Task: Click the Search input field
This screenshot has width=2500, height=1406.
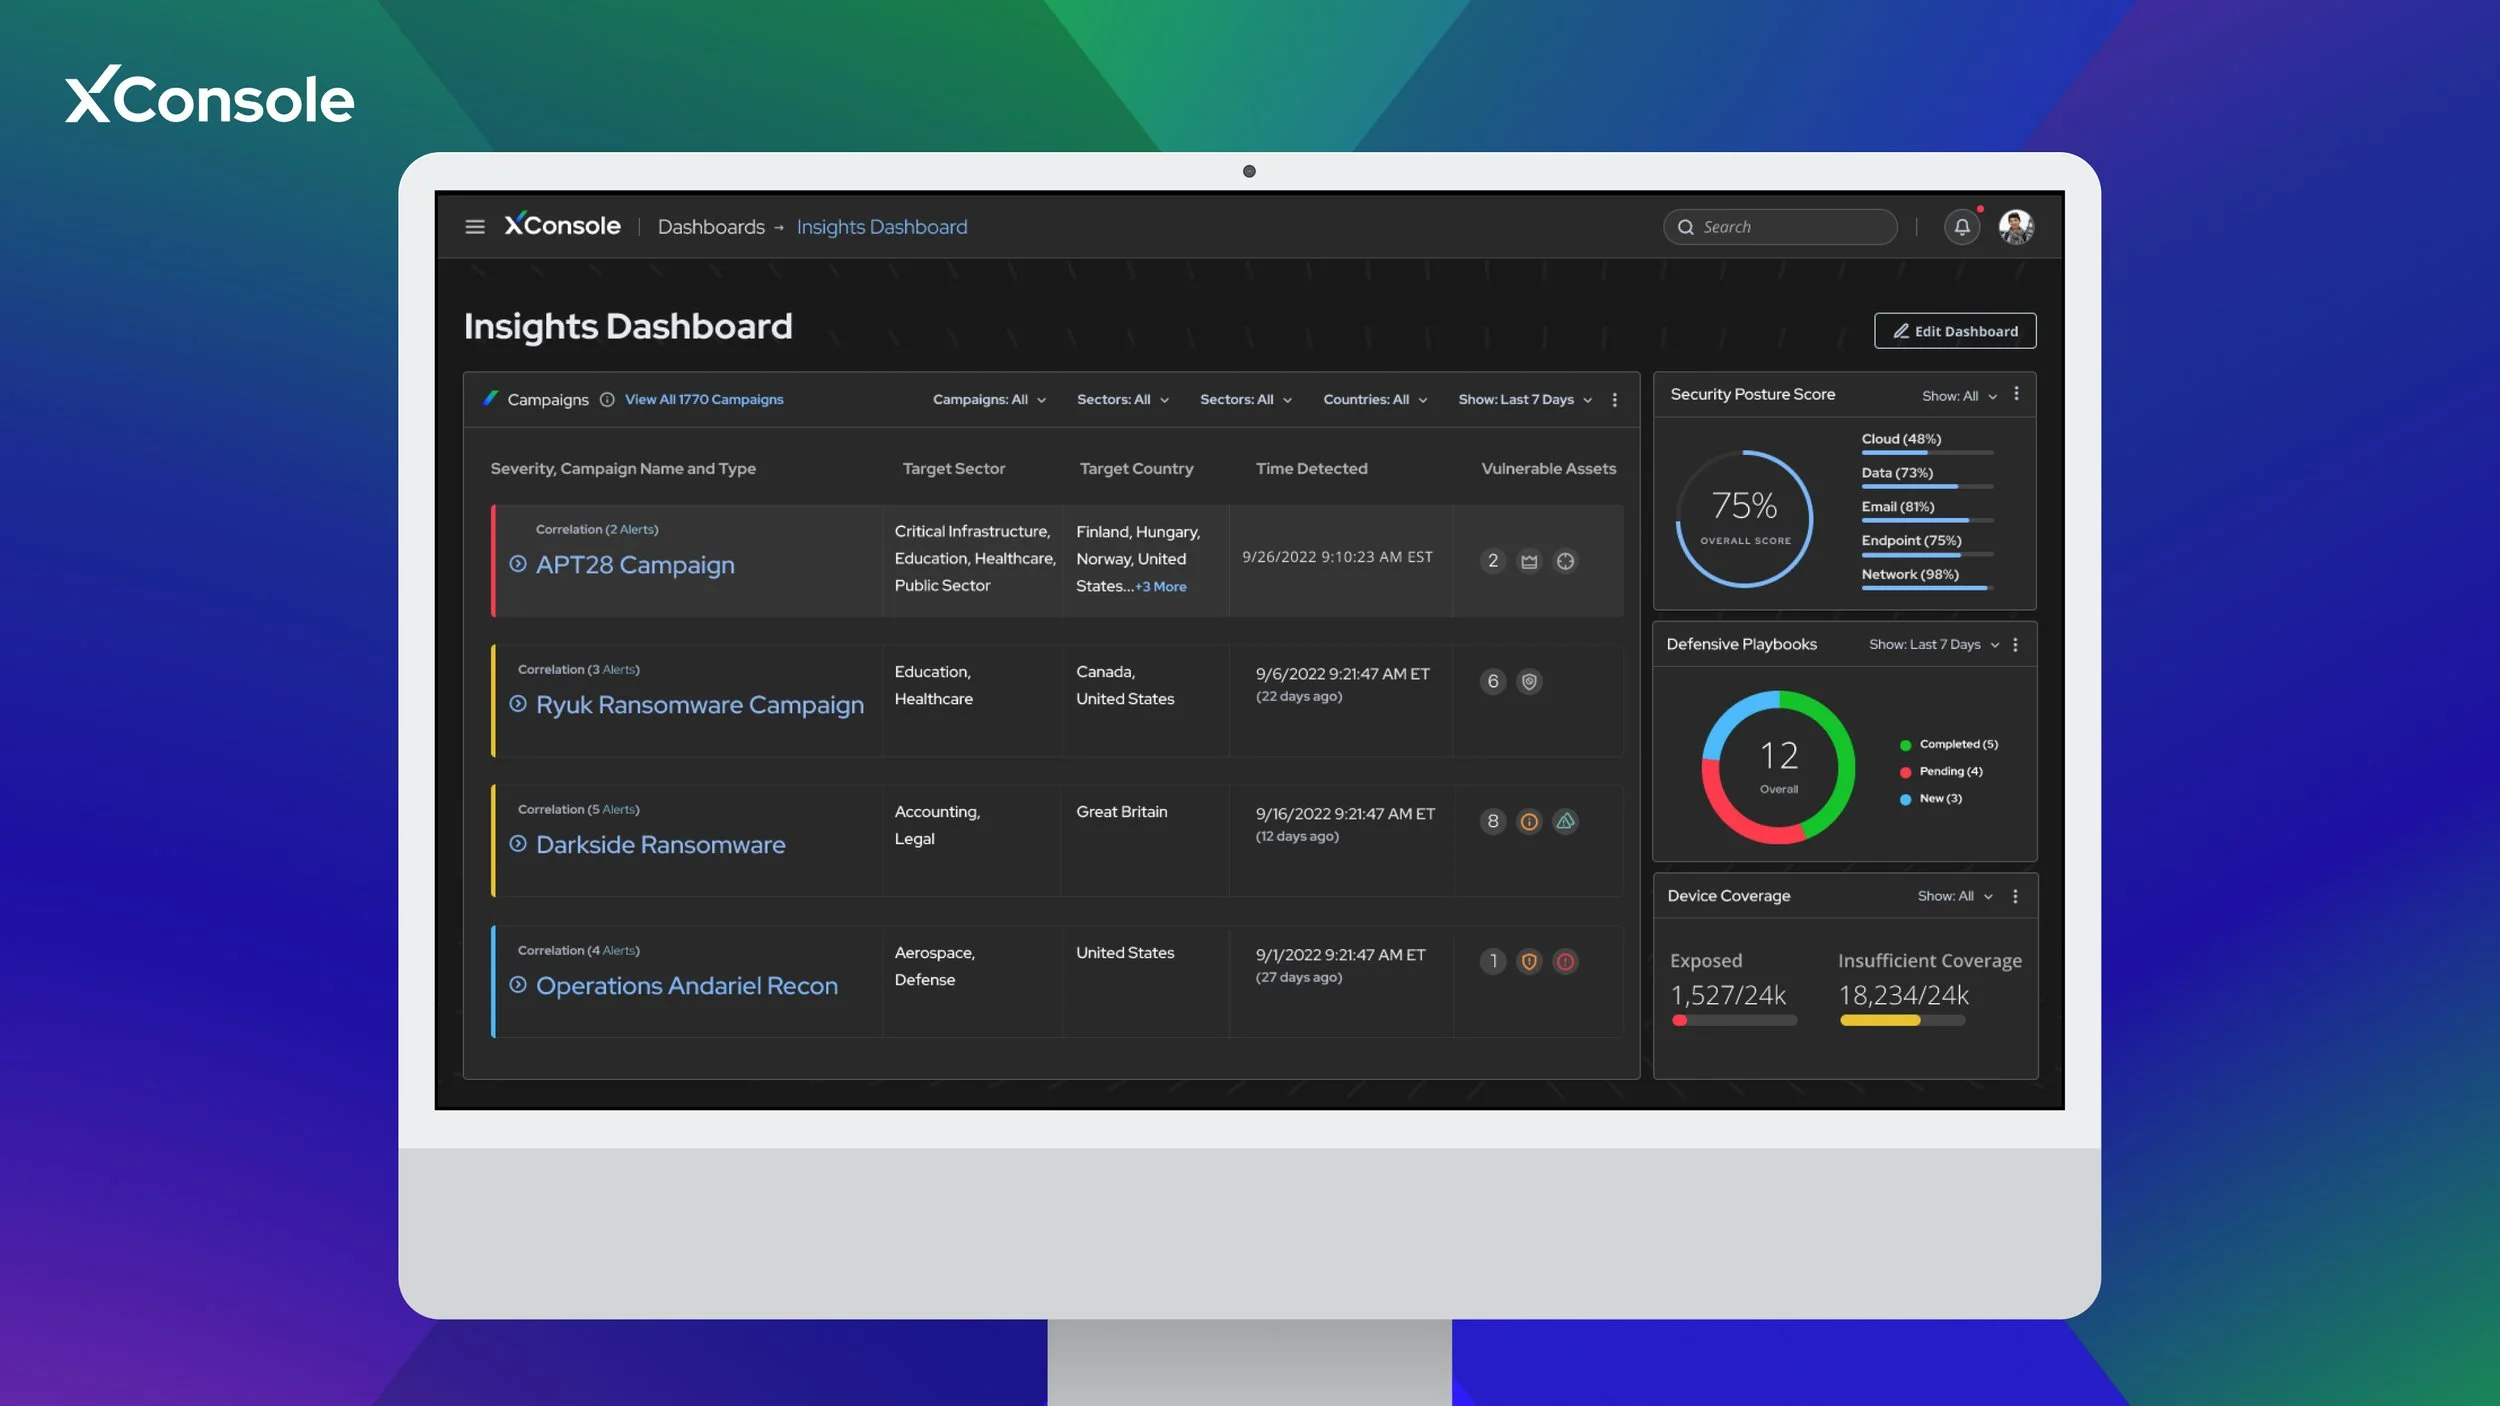Action: 1790,227
